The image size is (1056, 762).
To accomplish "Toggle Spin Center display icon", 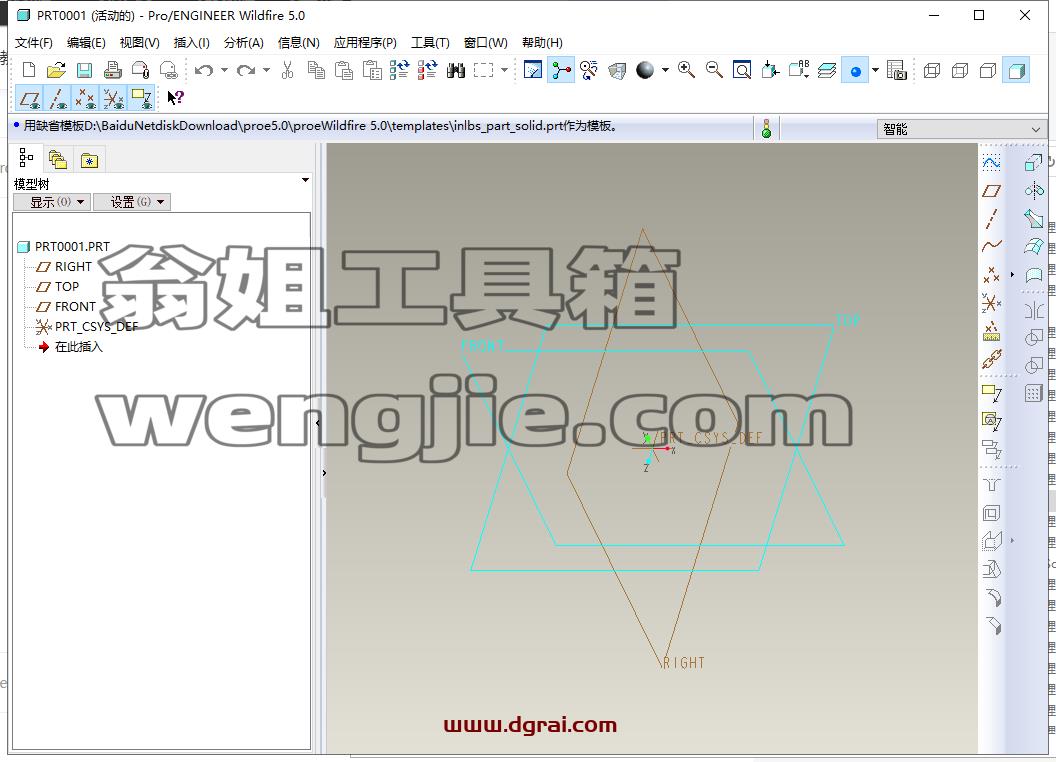I will (562, 70).
